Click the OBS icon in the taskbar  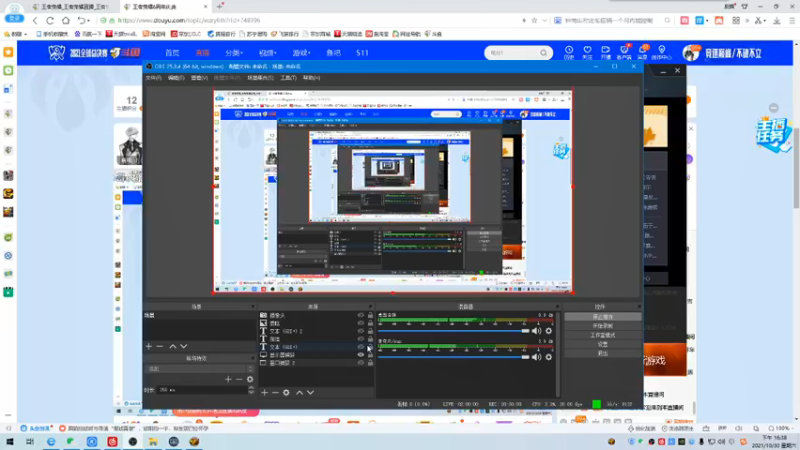[x=133, y=441]
